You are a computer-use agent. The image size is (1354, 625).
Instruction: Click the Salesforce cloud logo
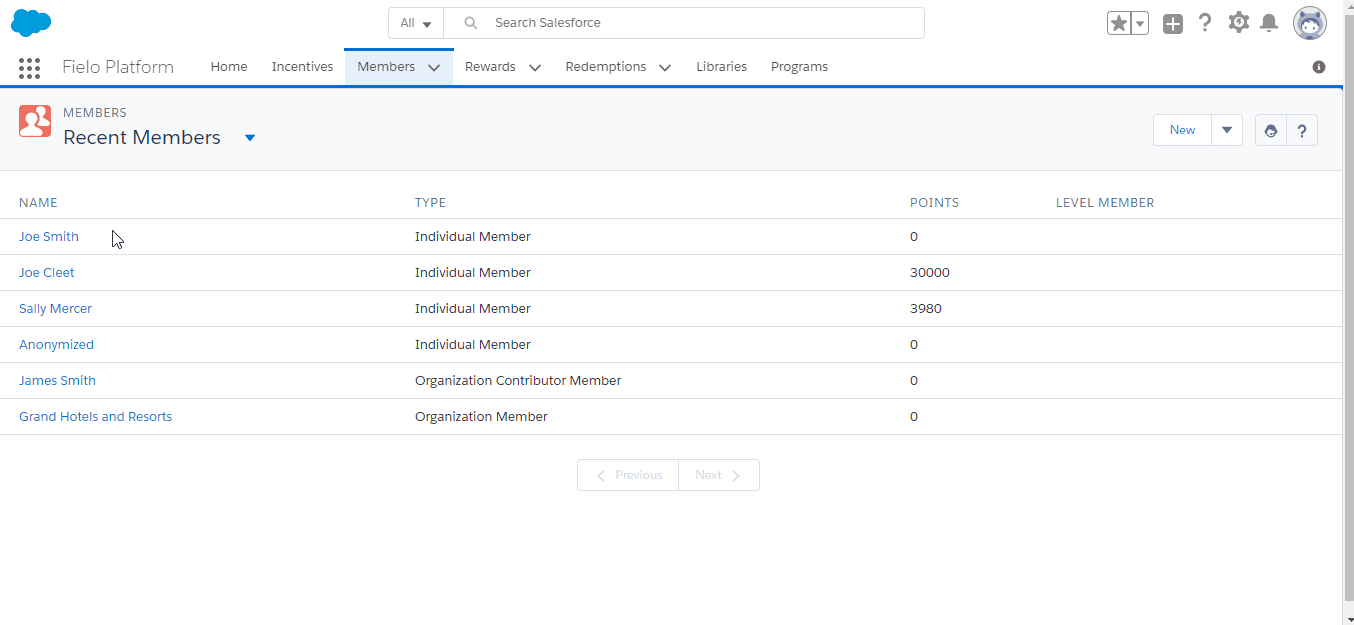(x=31, y=22)
